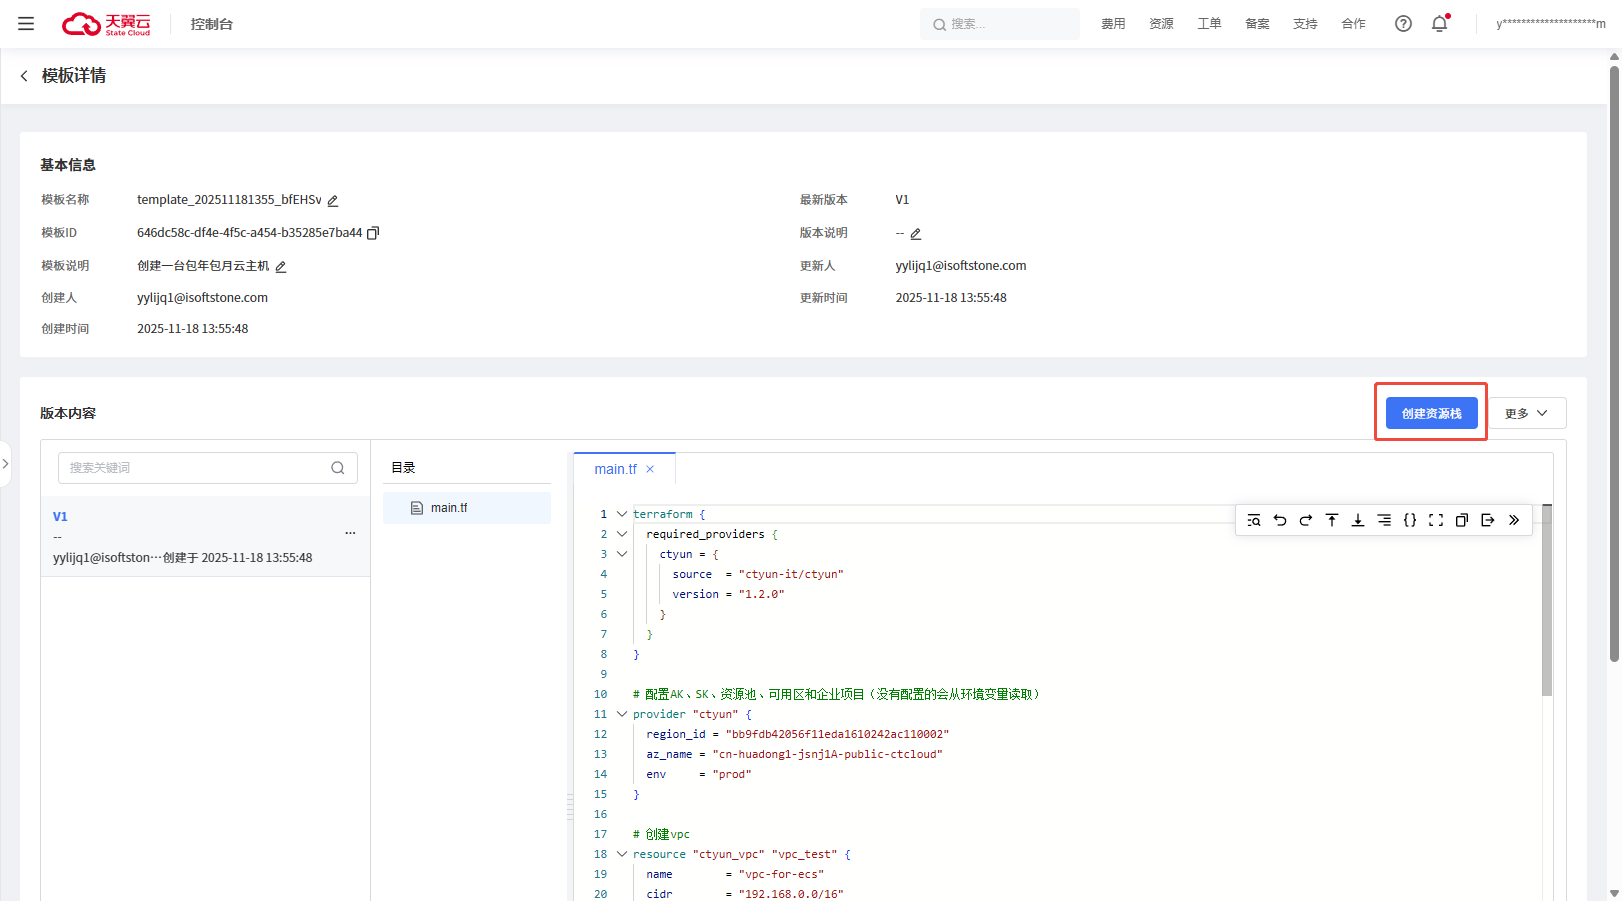The width and height of the screenshot is (1622, 901).
Task: Copy the template ID with copy icon
Action: coord(373,233)
